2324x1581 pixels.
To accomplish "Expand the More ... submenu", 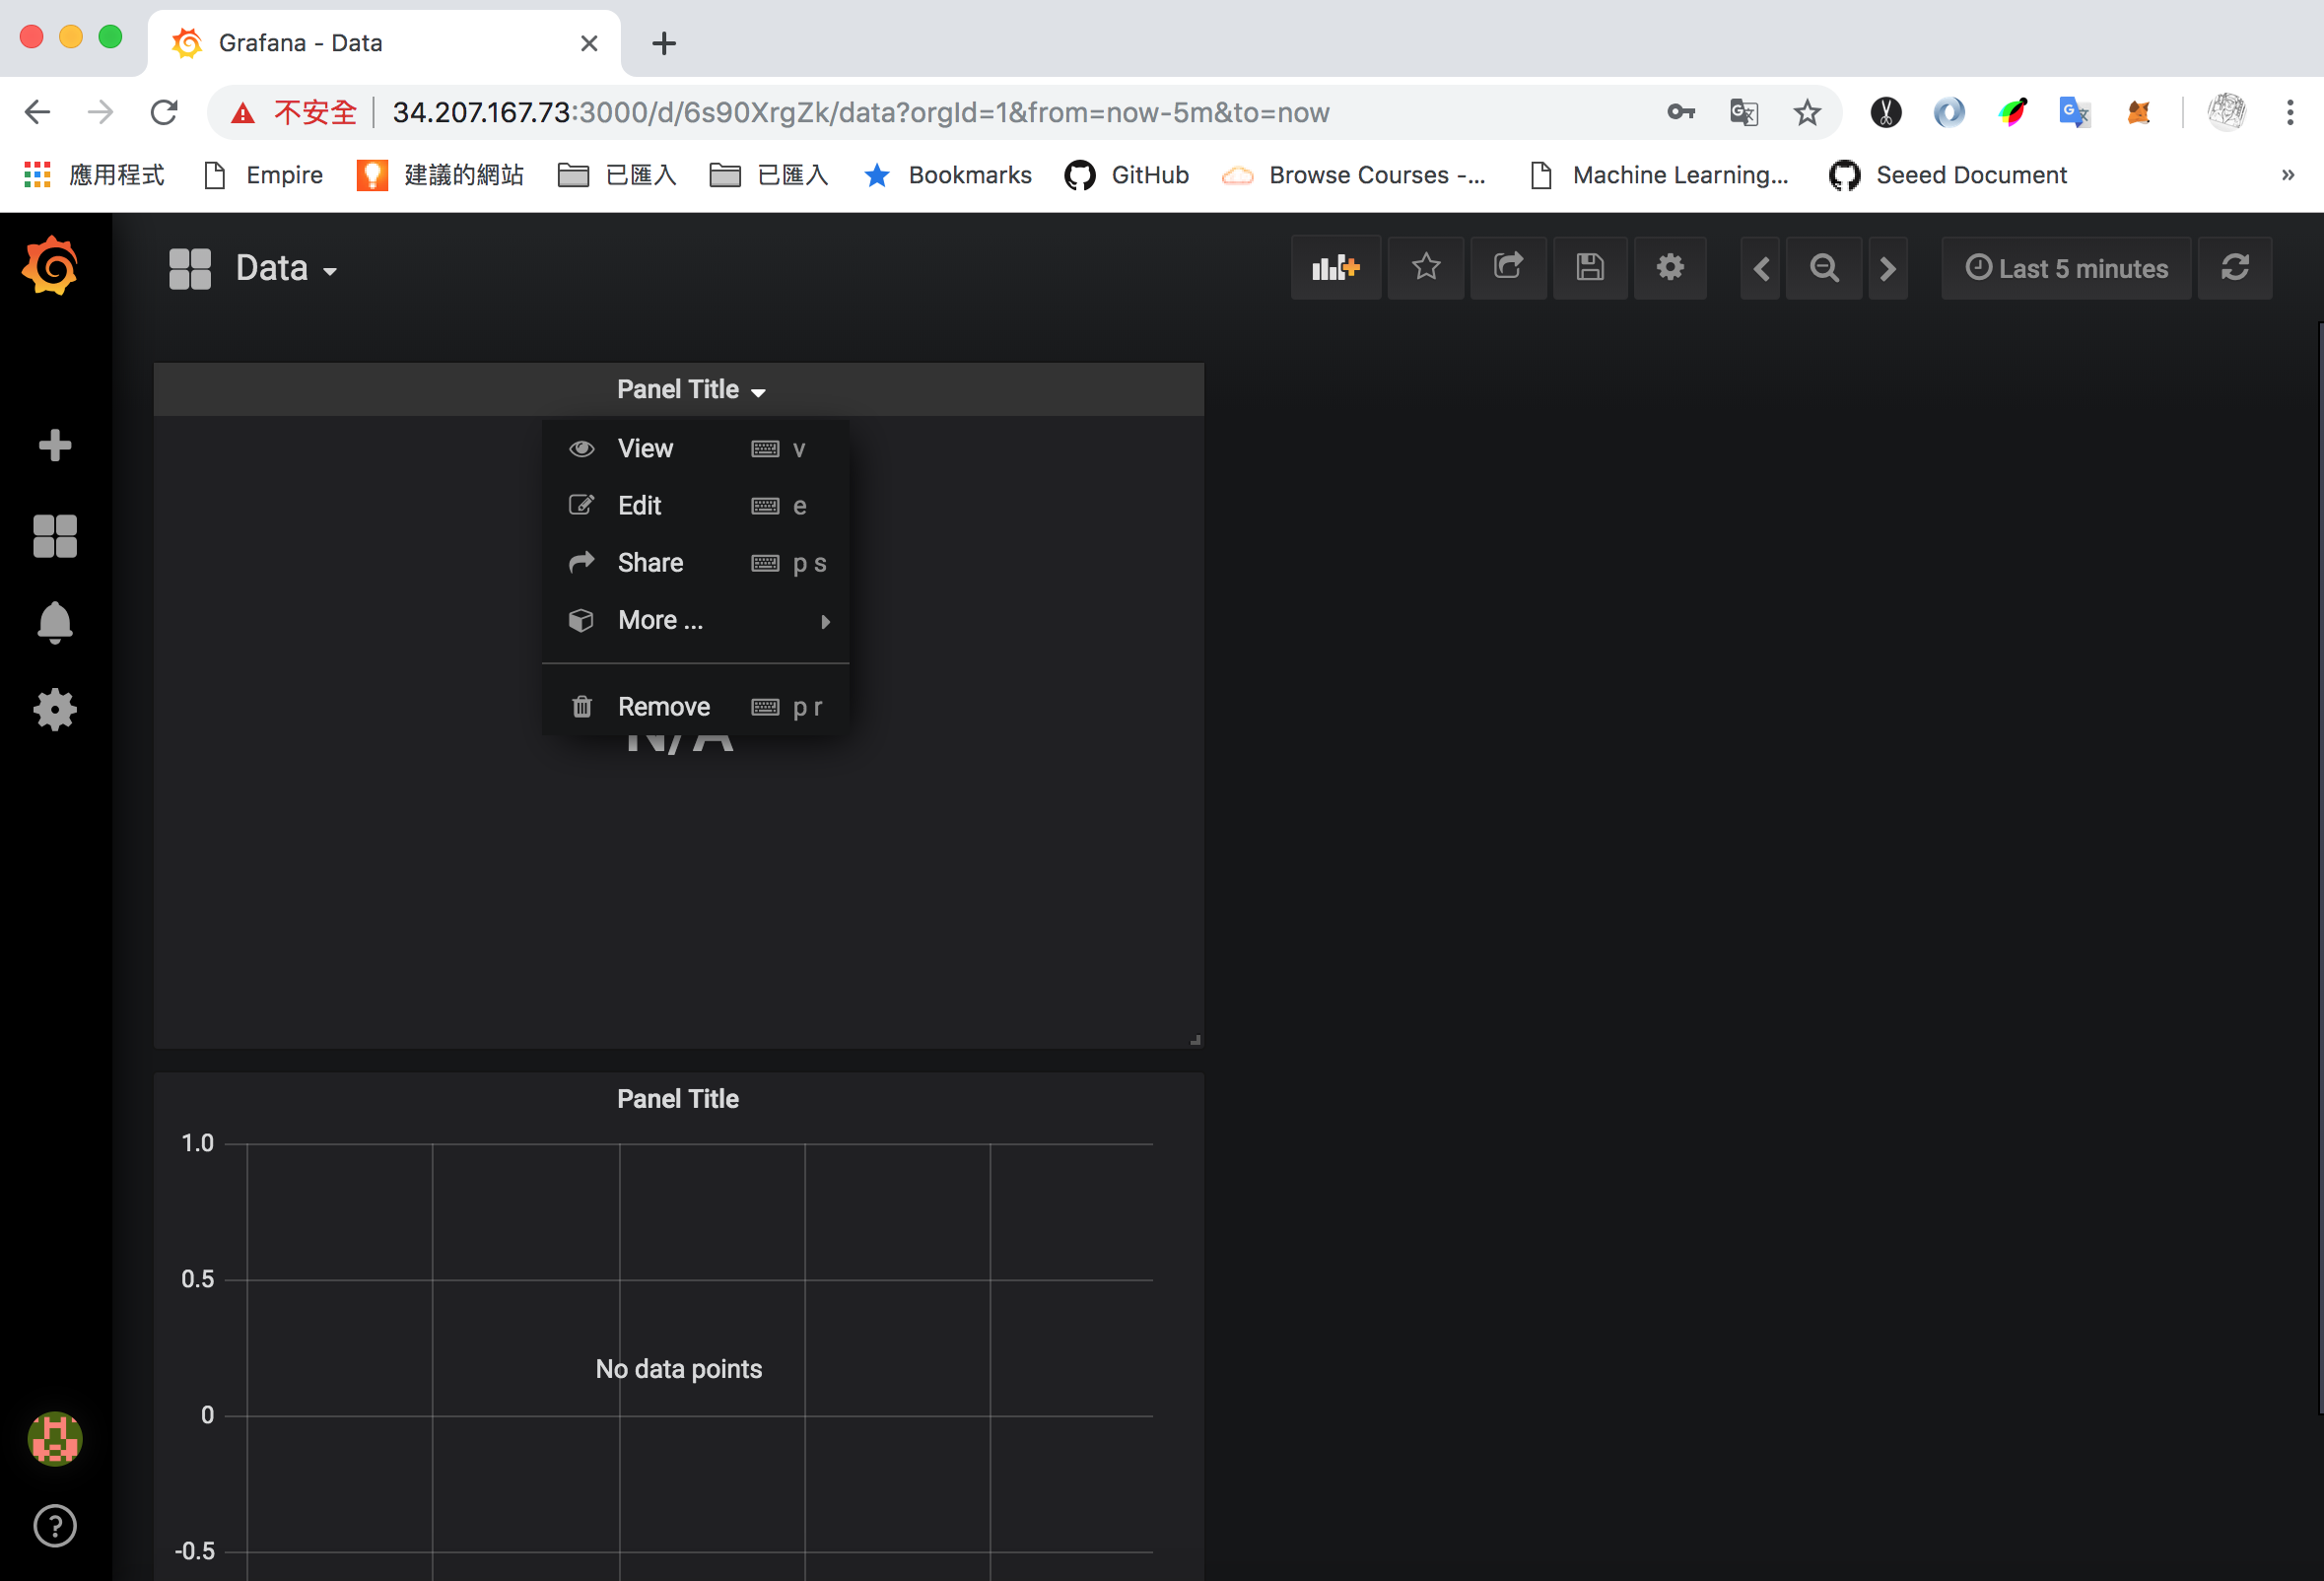I will (695, 620).
